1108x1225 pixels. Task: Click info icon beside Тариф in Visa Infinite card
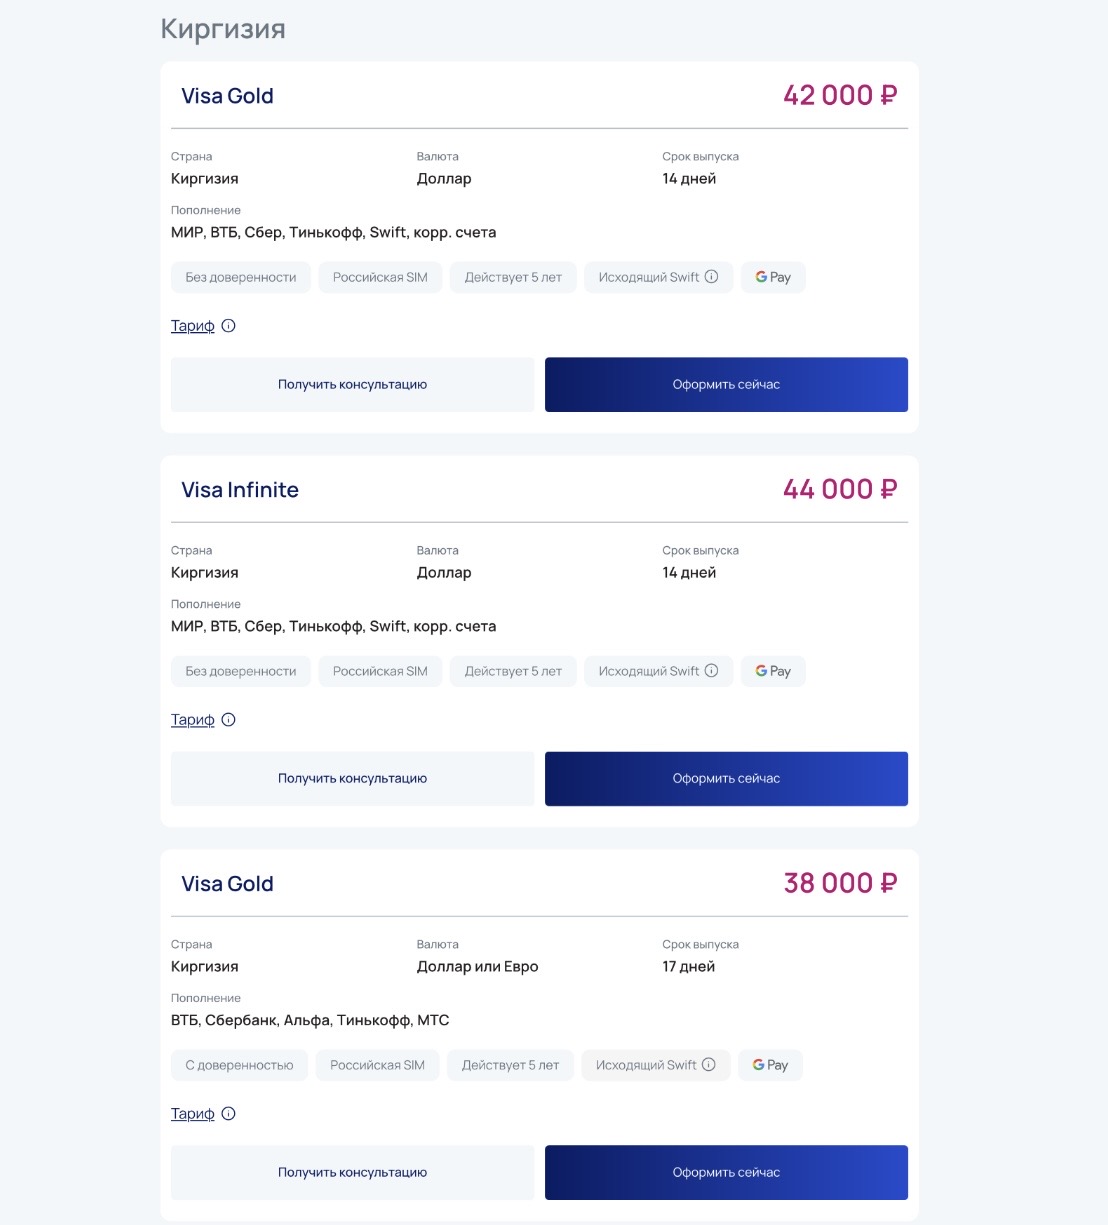point(228,720)
